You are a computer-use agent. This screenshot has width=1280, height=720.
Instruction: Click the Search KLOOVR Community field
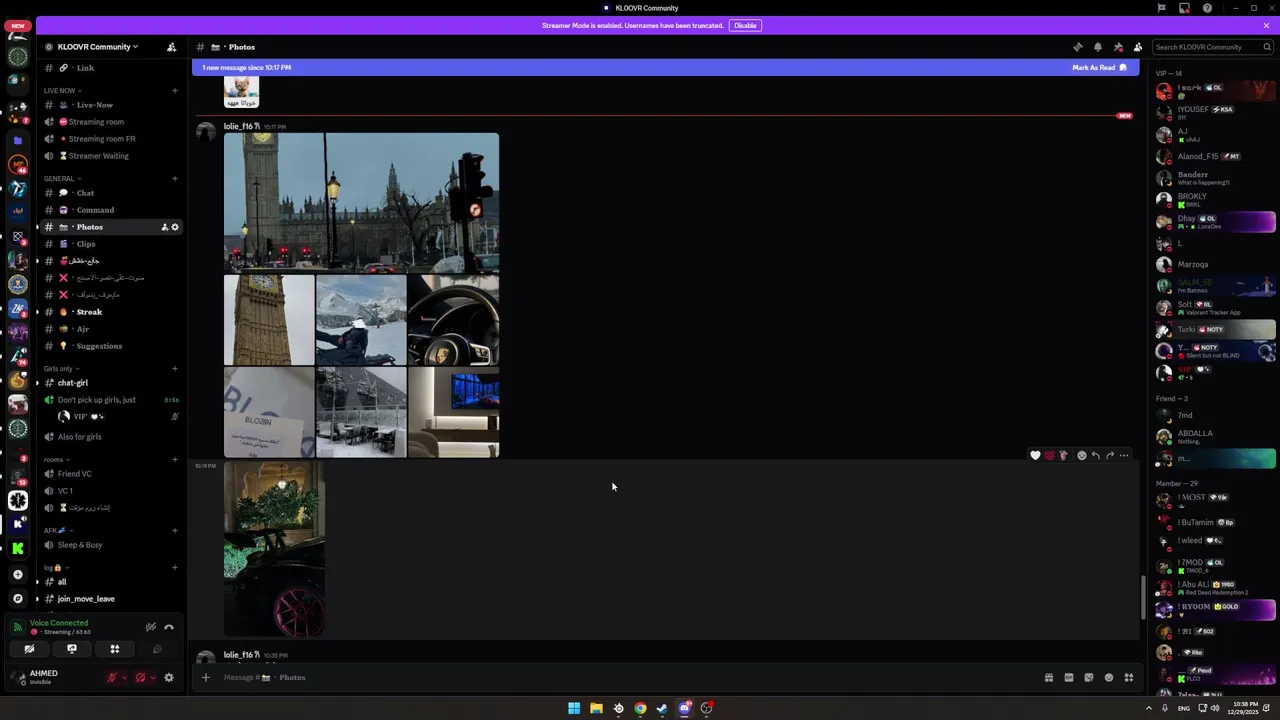point(1213,47)
